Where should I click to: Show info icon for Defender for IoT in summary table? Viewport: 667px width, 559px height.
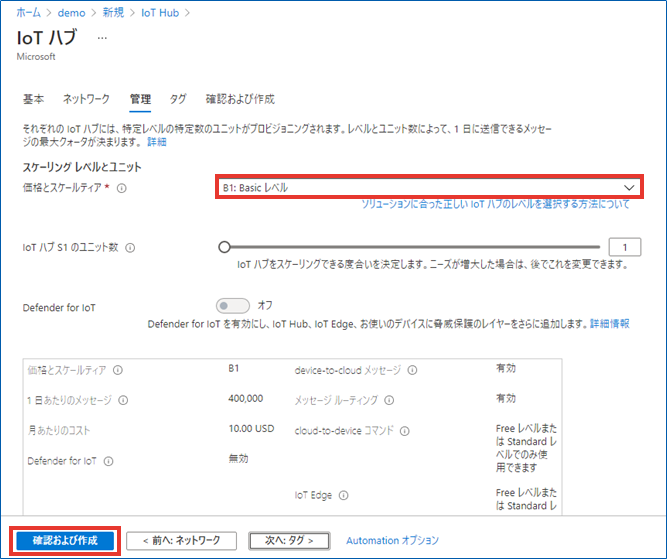coord(108,461)
